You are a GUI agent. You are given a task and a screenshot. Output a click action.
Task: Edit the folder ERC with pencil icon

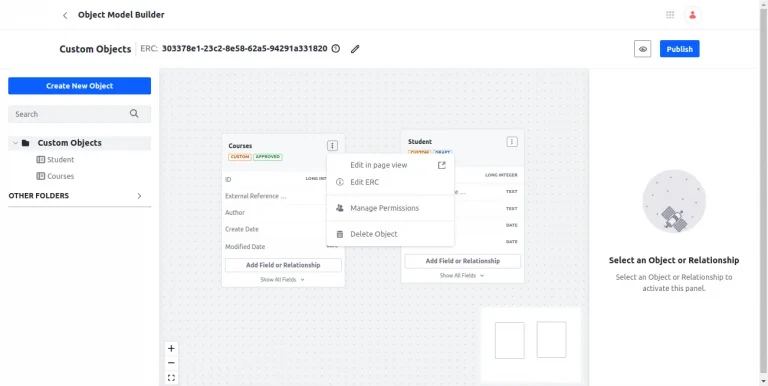coord(355,48)
